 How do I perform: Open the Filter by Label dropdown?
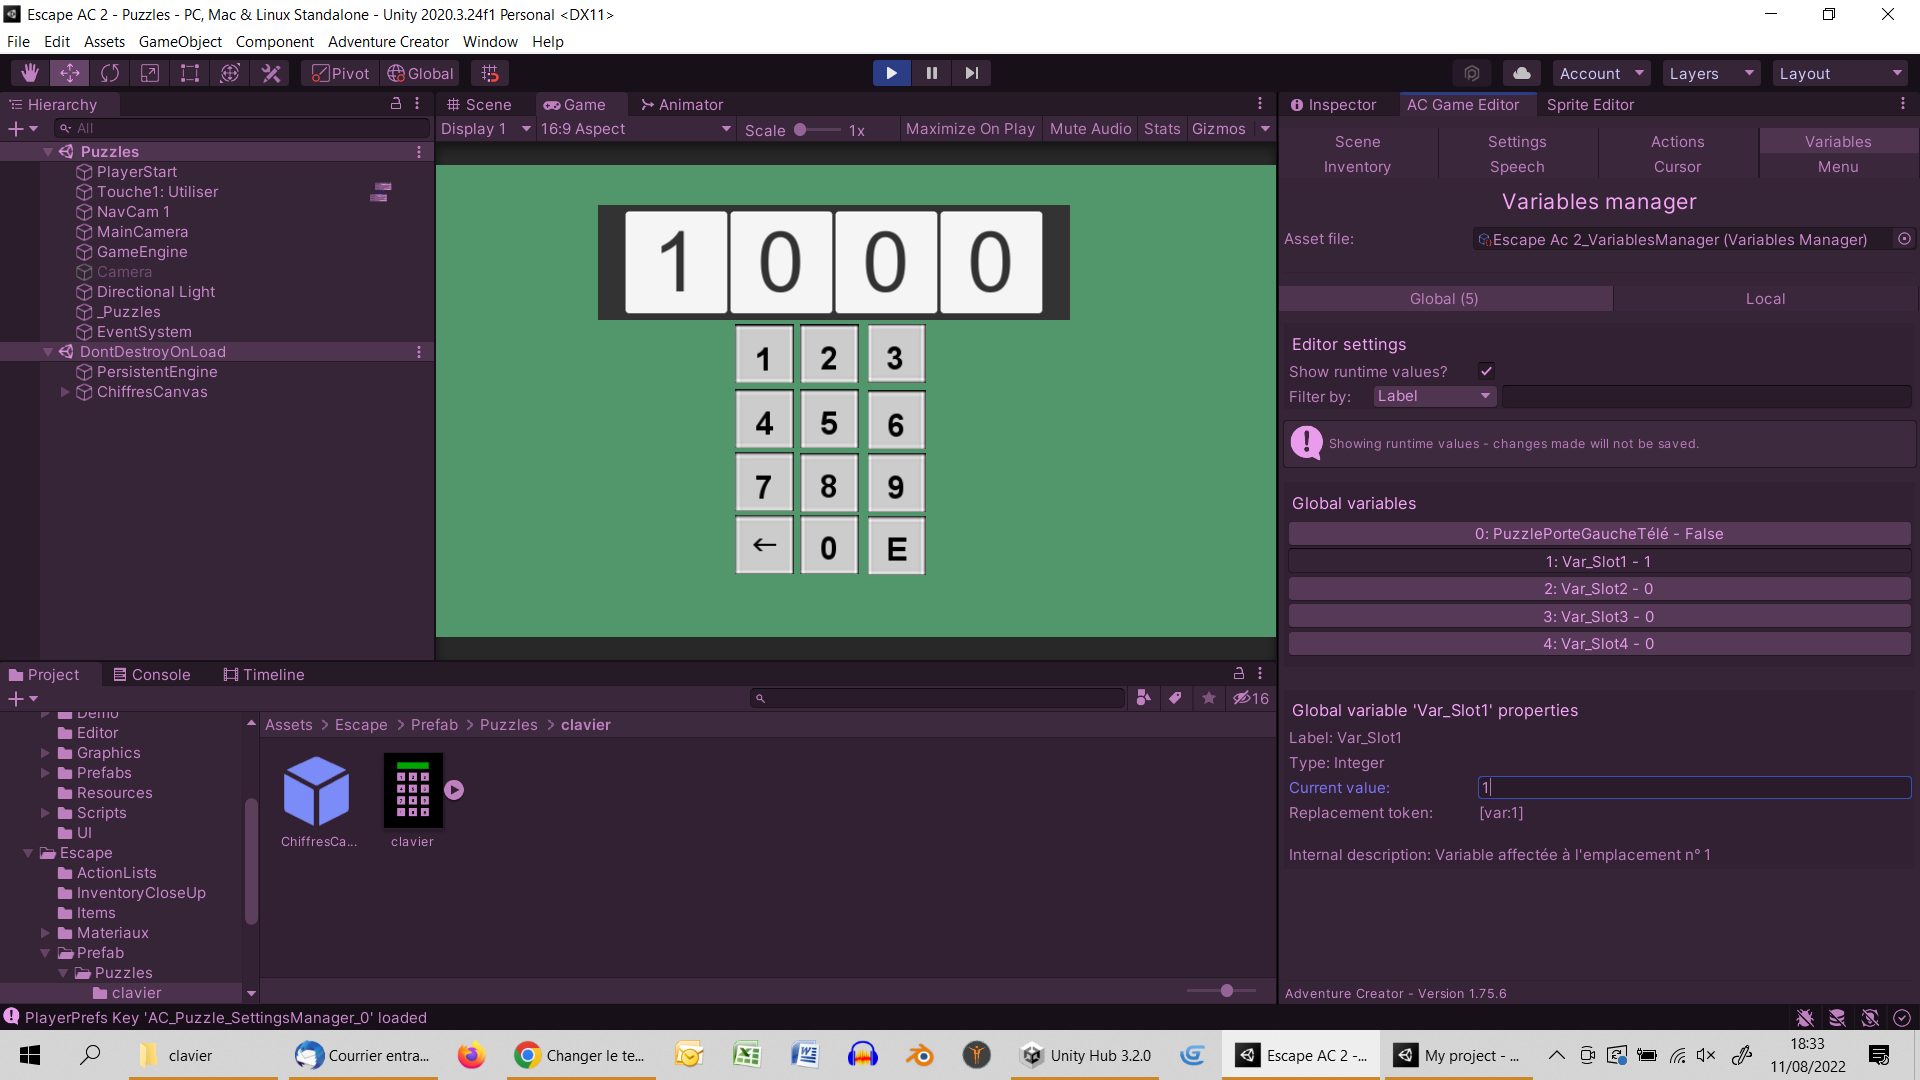point(1433,396)
